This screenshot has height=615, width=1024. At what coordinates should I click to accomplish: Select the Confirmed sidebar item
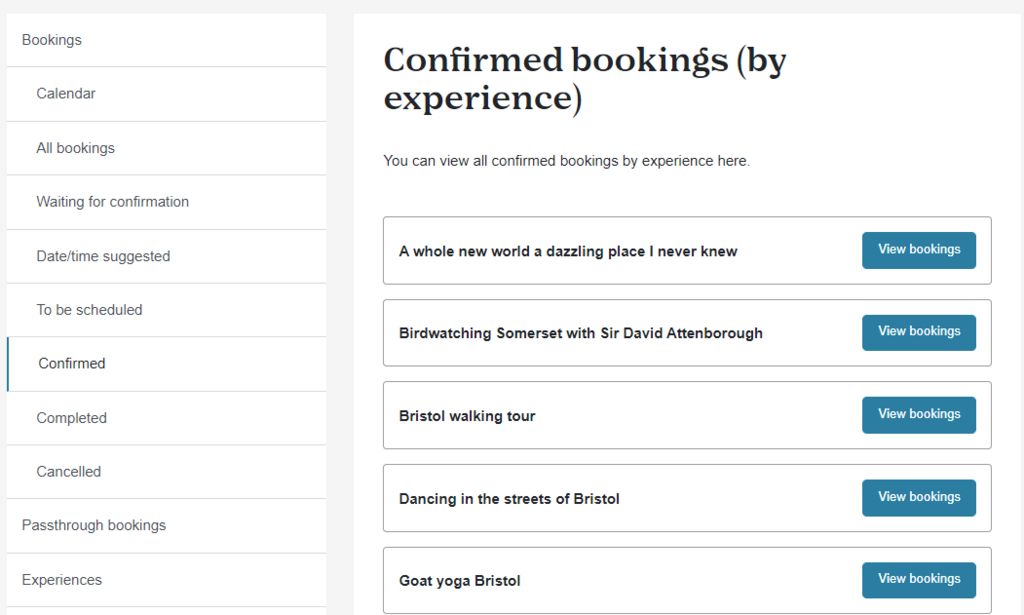click(167, 364)
